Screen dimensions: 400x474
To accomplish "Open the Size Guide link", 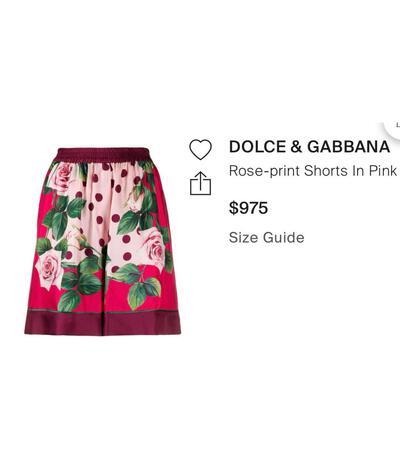I will (267, 238).
